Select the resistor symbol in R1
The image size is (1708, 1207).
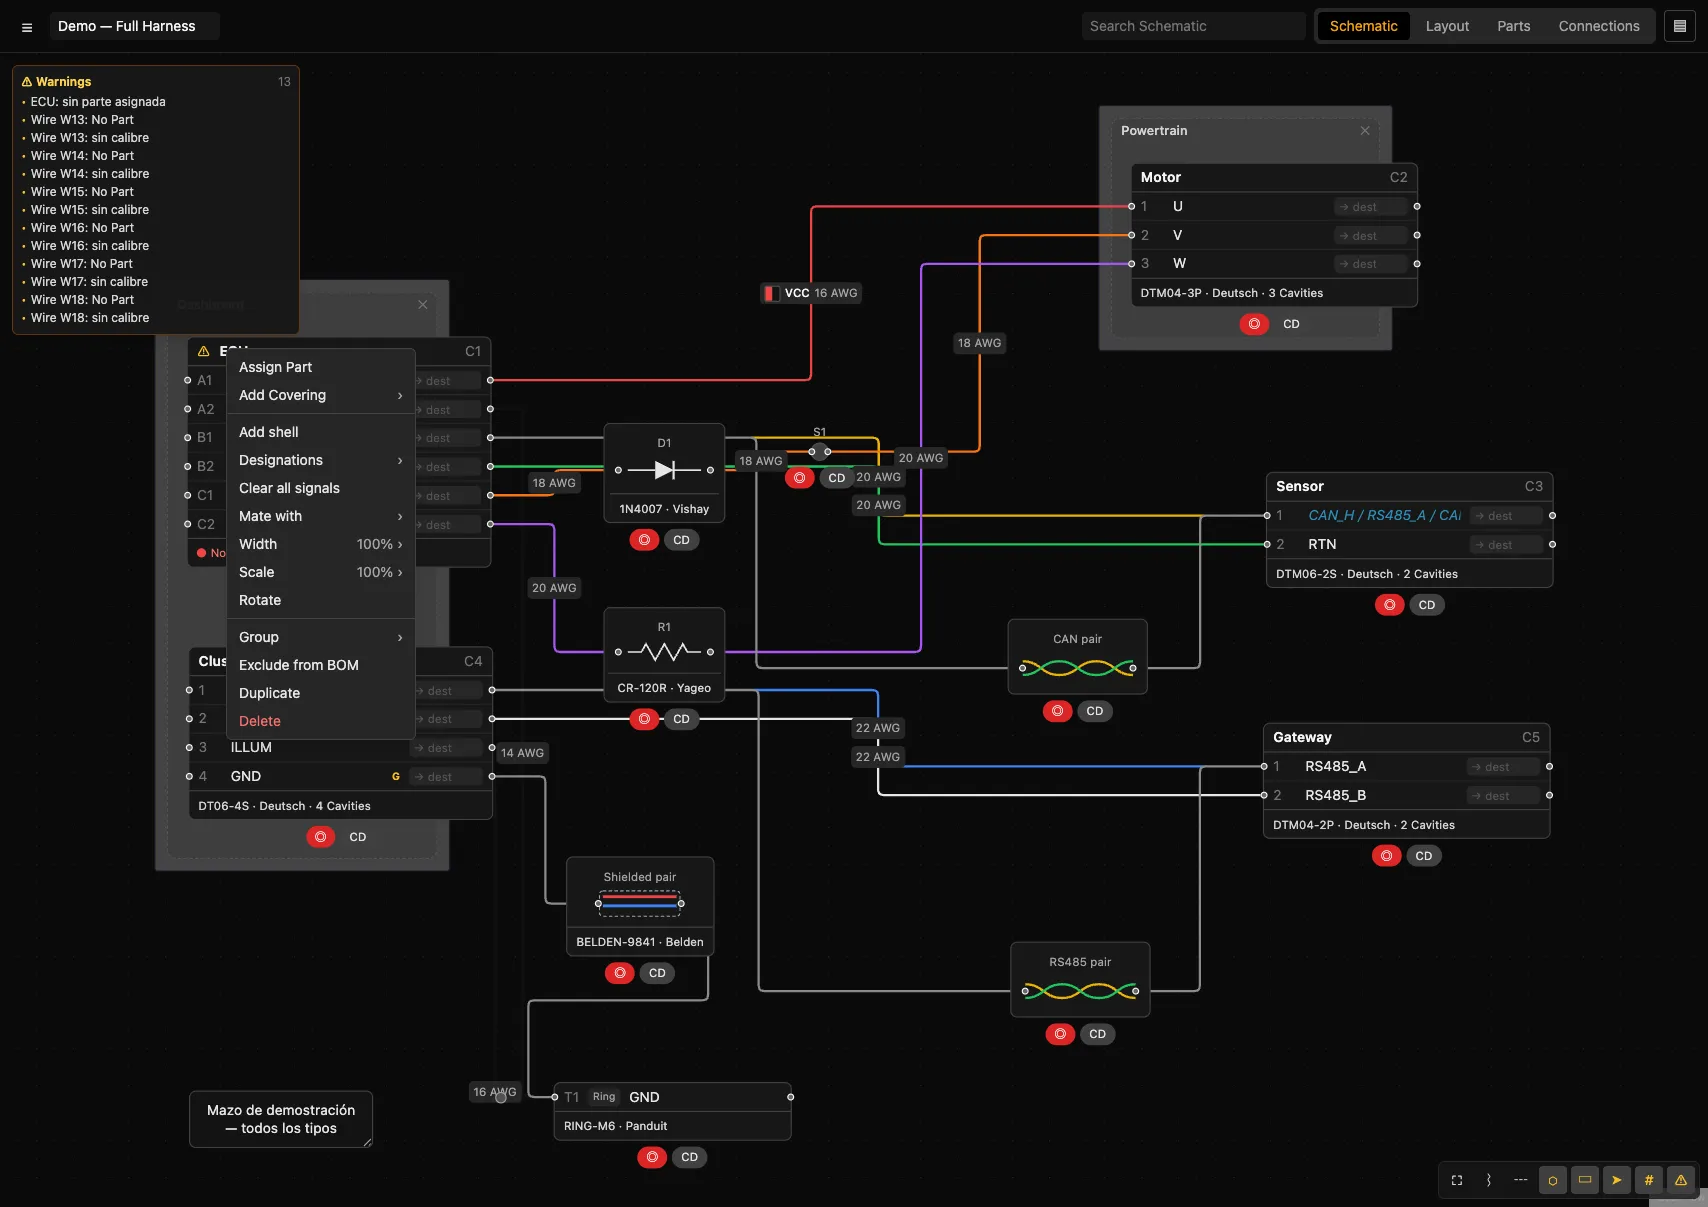click(x=664, y=652)
